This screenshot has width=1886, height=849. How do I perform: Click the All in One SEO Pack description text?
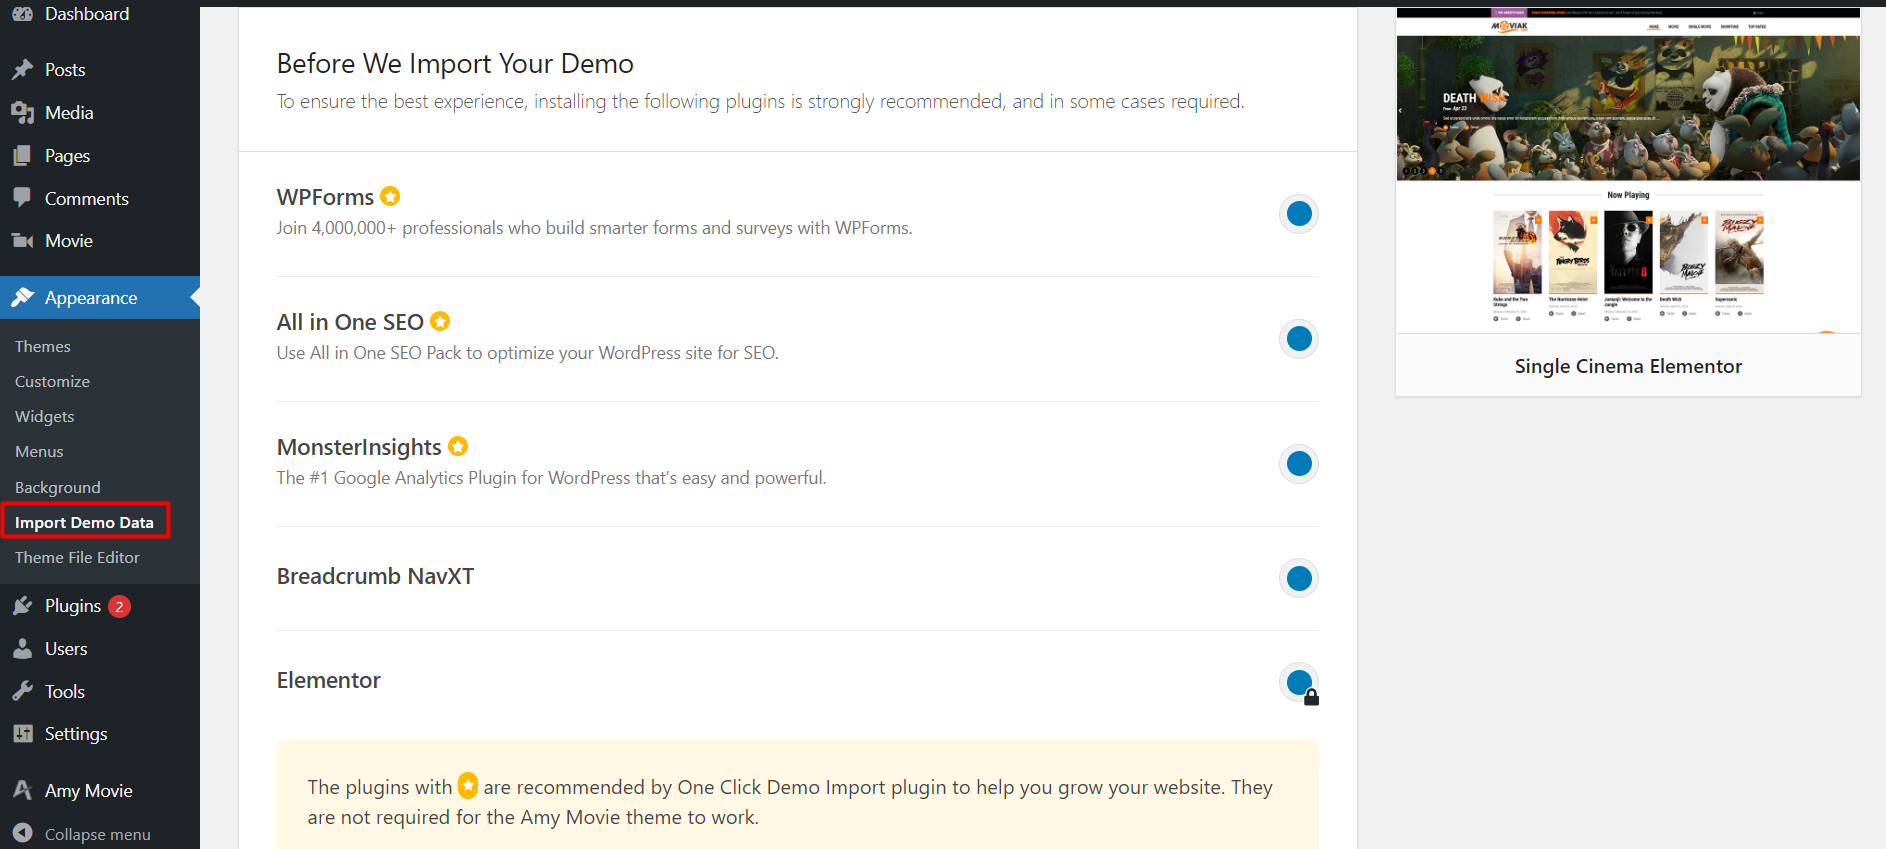click(527, 353)
